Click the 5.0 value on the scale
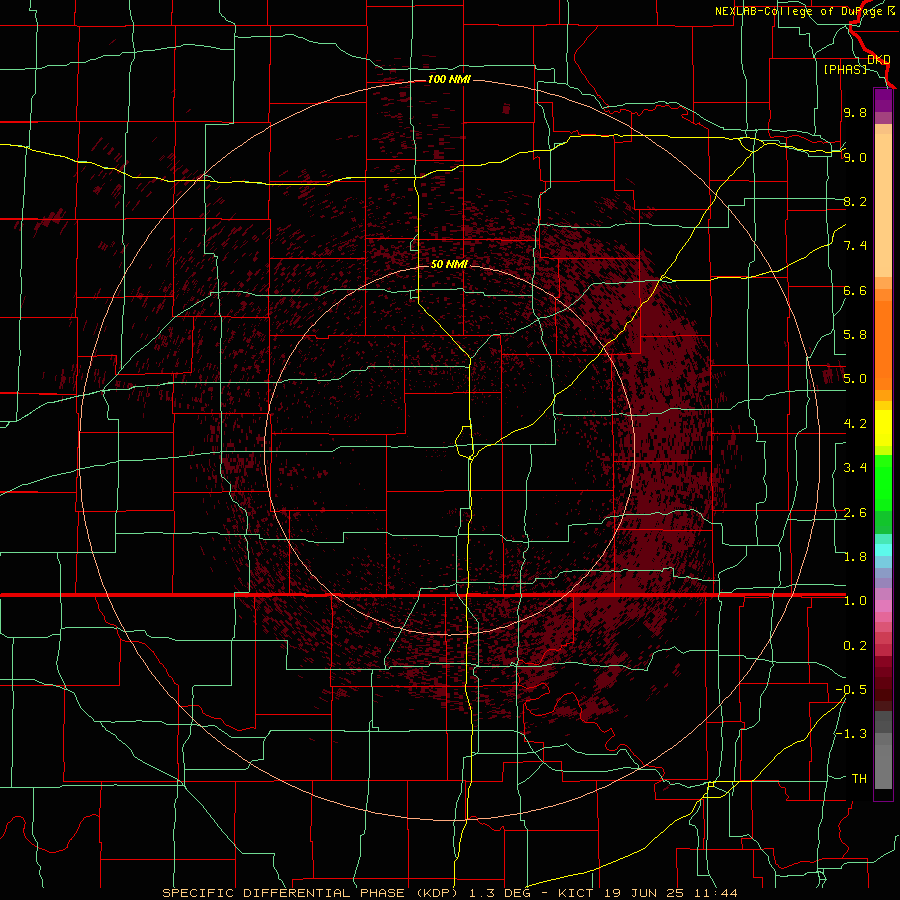The height and width of the screenshot is (900, 900). coord(855,379)
